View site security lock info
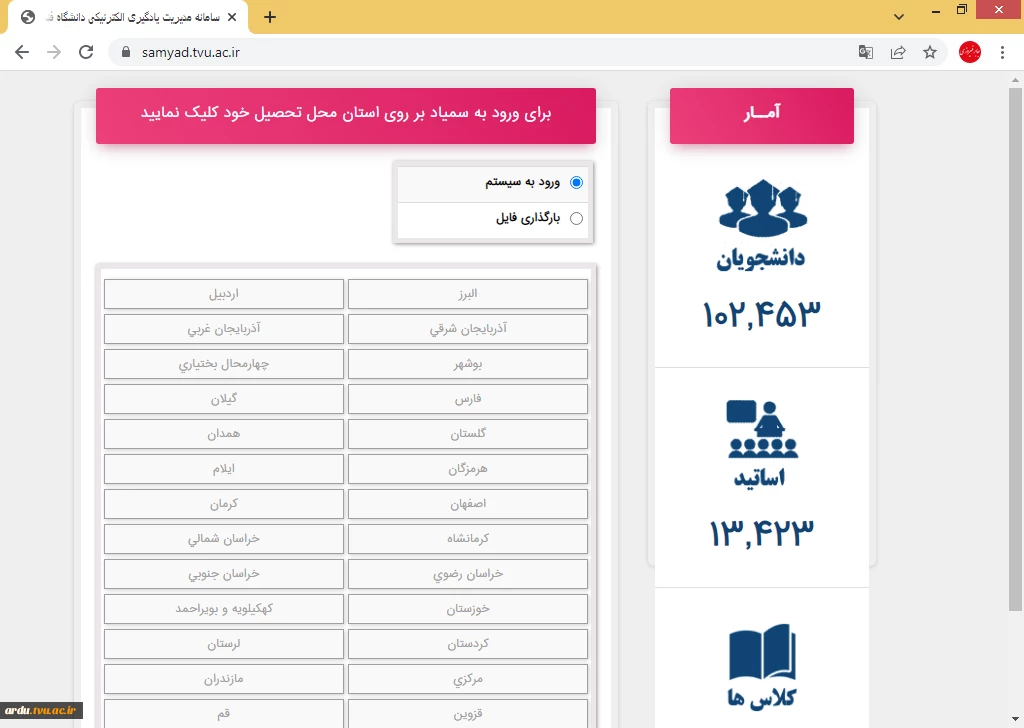The image size is (1024, 728). point(126,52)
